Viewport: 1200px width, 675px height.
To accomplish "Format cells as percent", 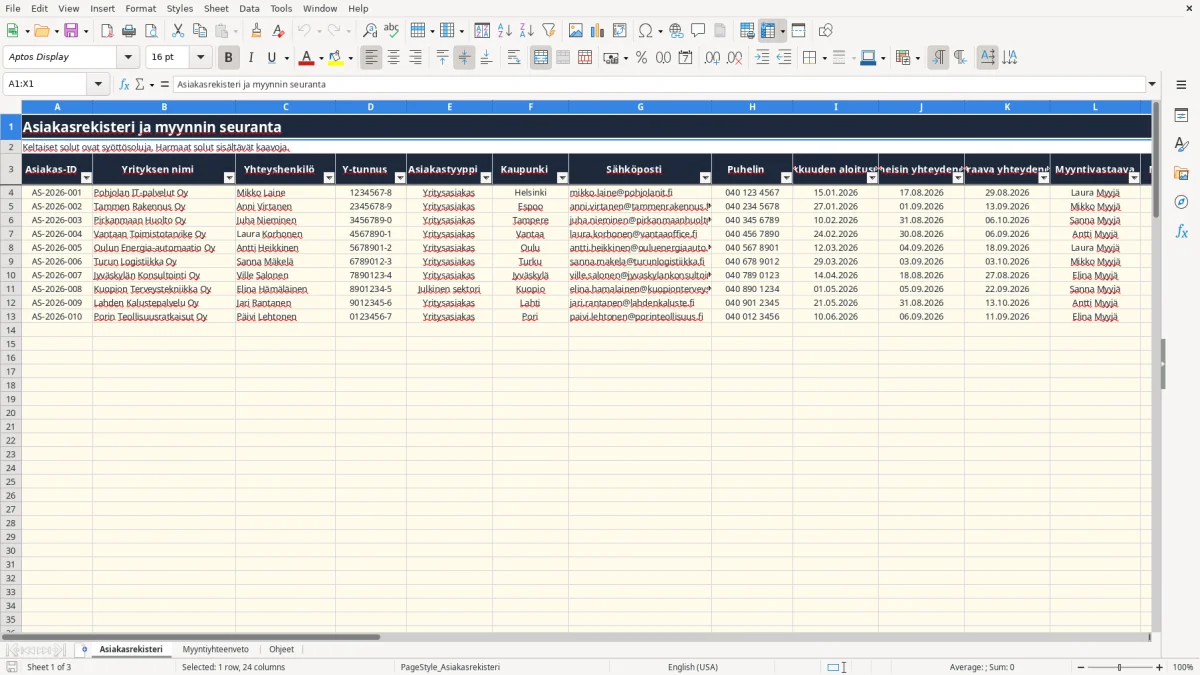I will (641, 58).
